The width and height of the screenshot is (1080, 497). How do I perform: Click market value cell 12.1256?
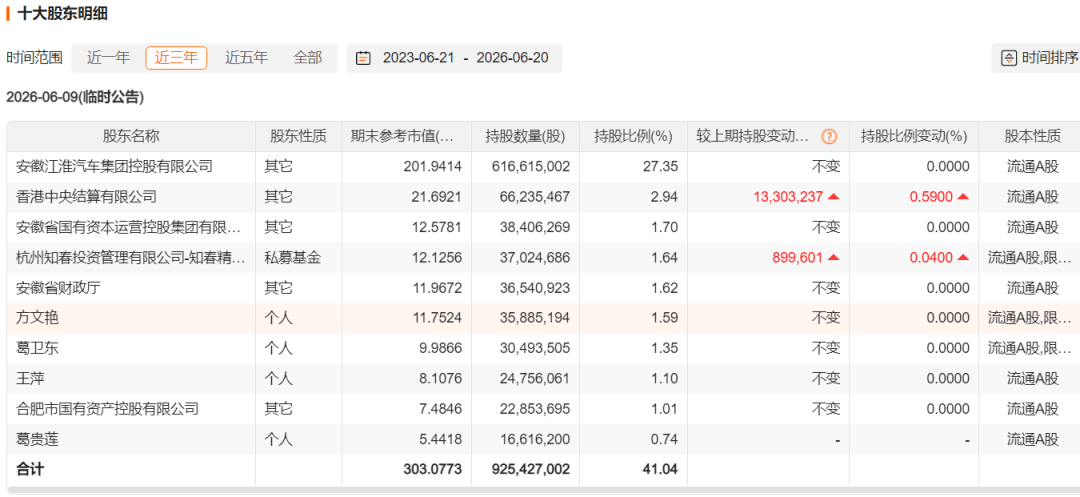[437, 257]
